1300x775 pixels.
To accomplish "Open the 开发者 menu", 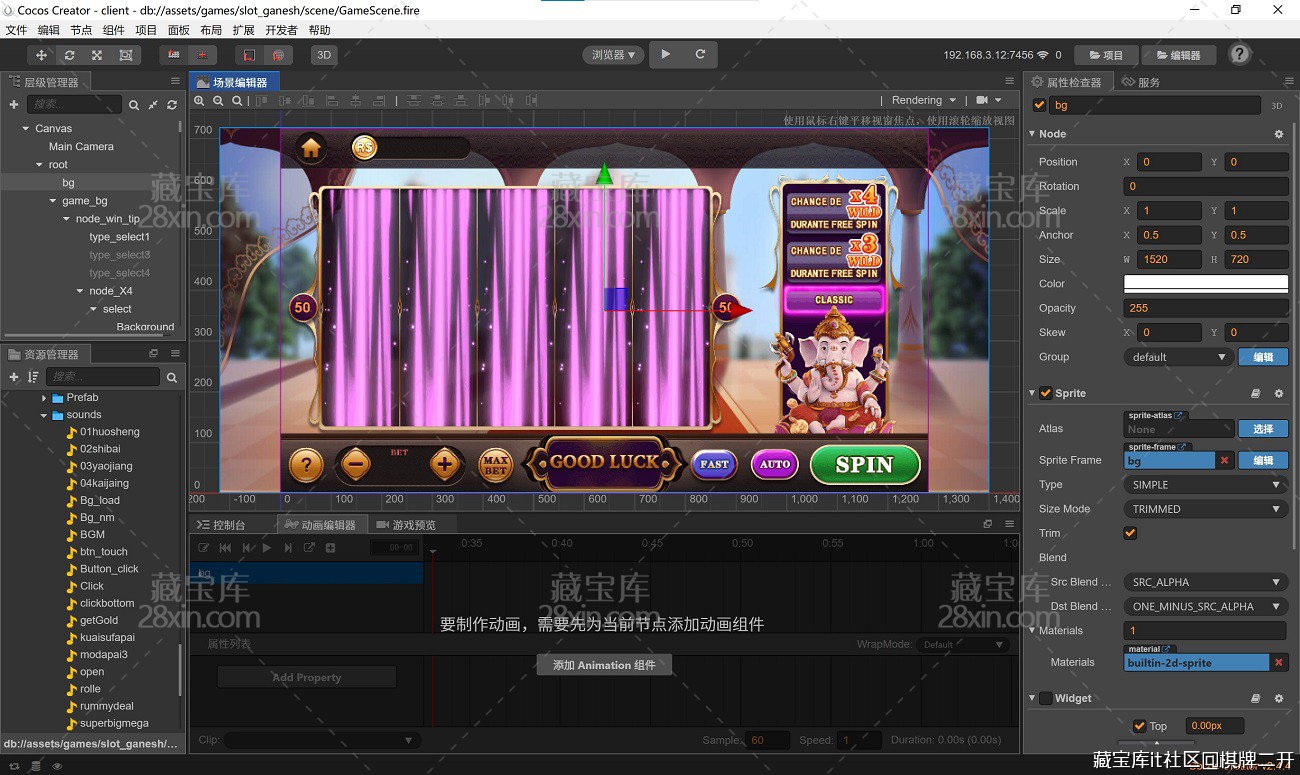I will pyautogui.click(x=281, y=30).
